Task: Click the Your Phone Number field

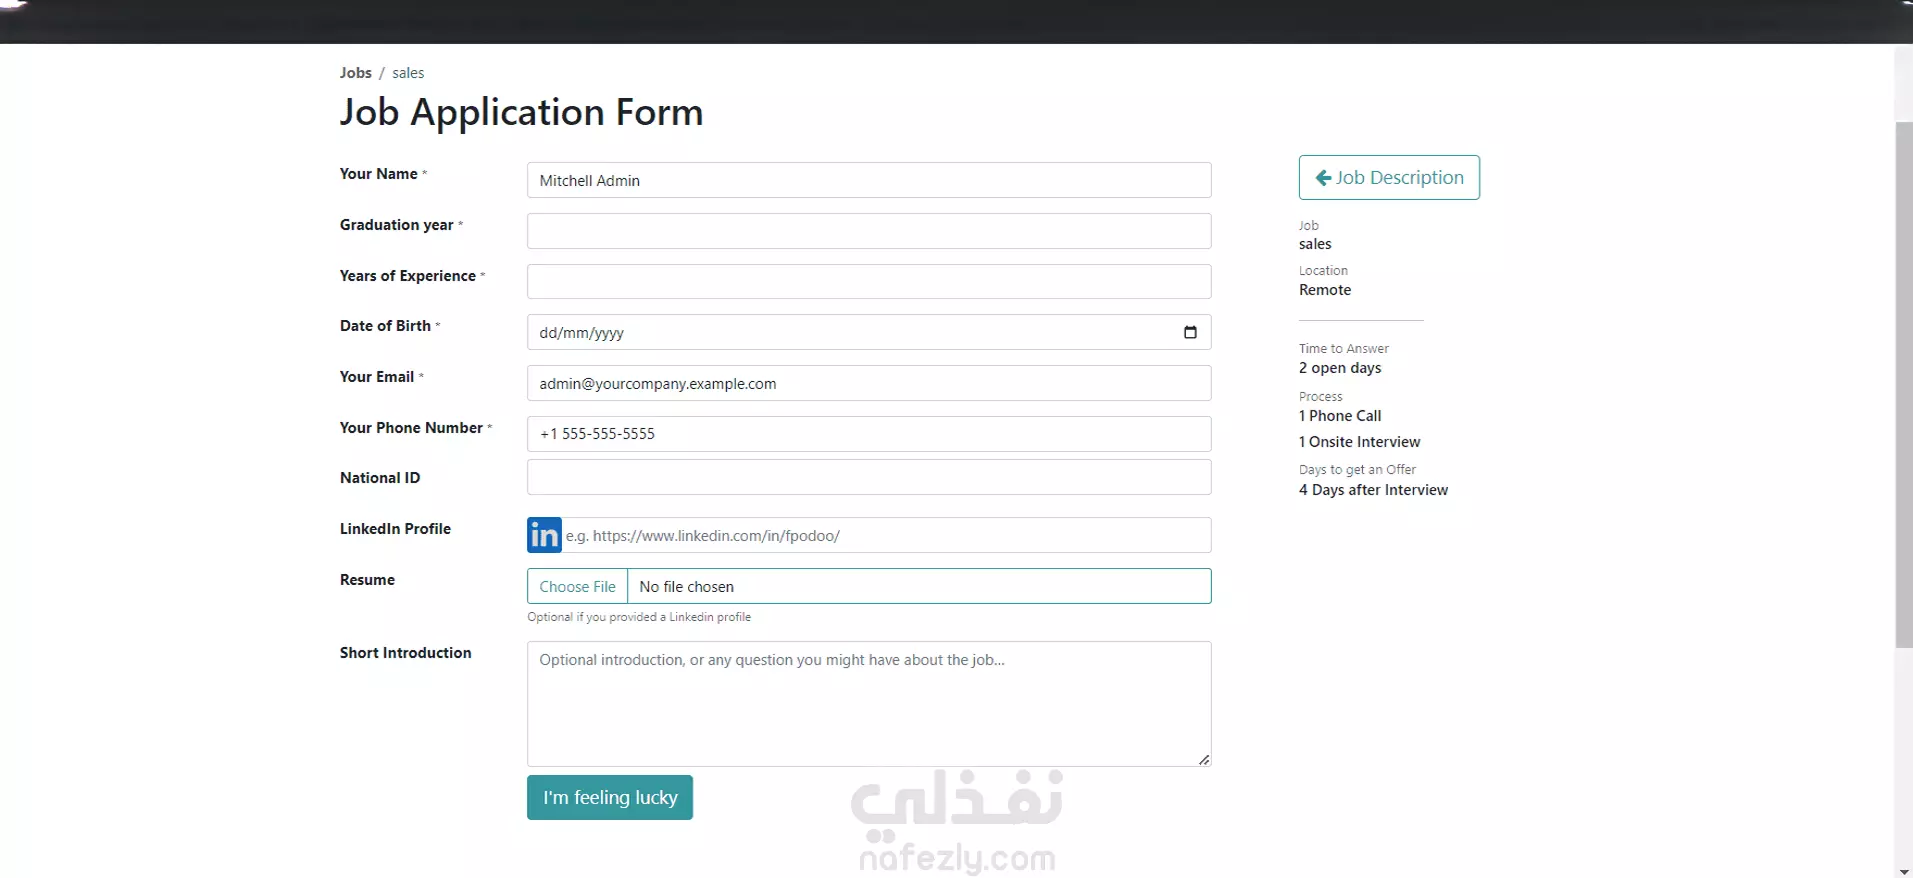Action: coord(869,434)
